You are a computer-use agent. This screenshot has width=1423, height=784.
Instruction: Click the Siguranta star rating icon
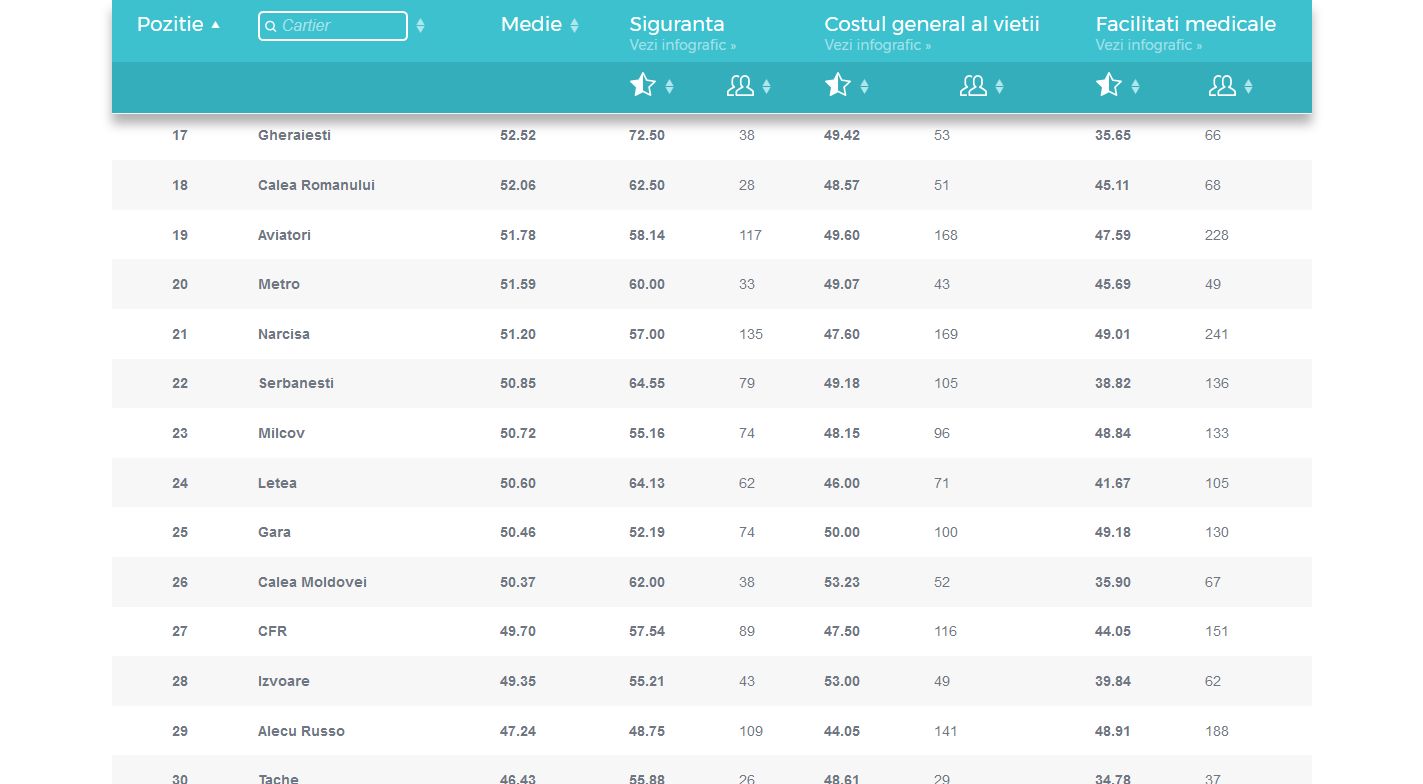click(x=642, y=86)
